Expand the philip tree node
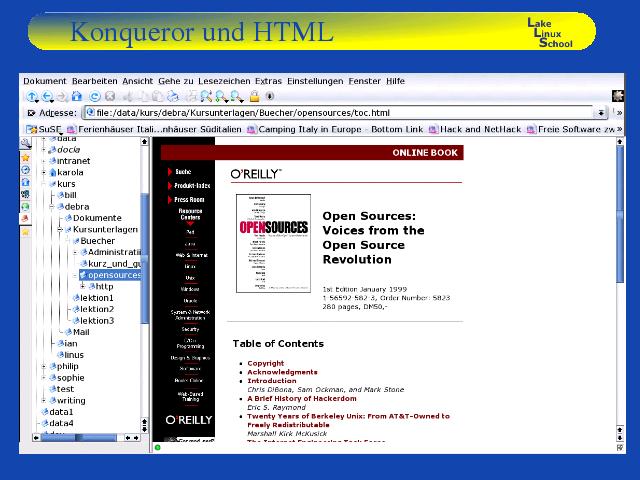 [44, 367]
